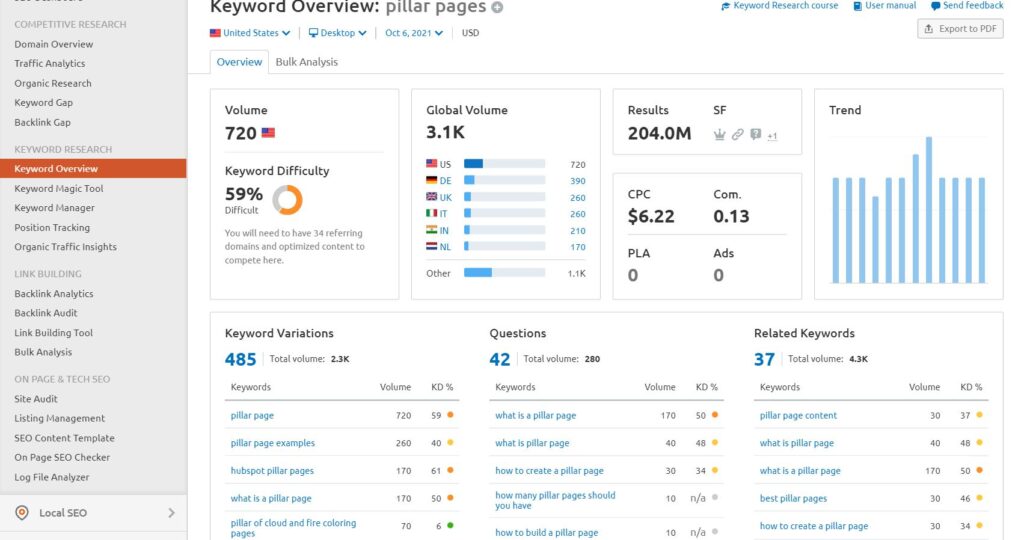Screen dimensions: 1024x540
Task: Open SEO Content Template
Action: [x=64, y=438]
